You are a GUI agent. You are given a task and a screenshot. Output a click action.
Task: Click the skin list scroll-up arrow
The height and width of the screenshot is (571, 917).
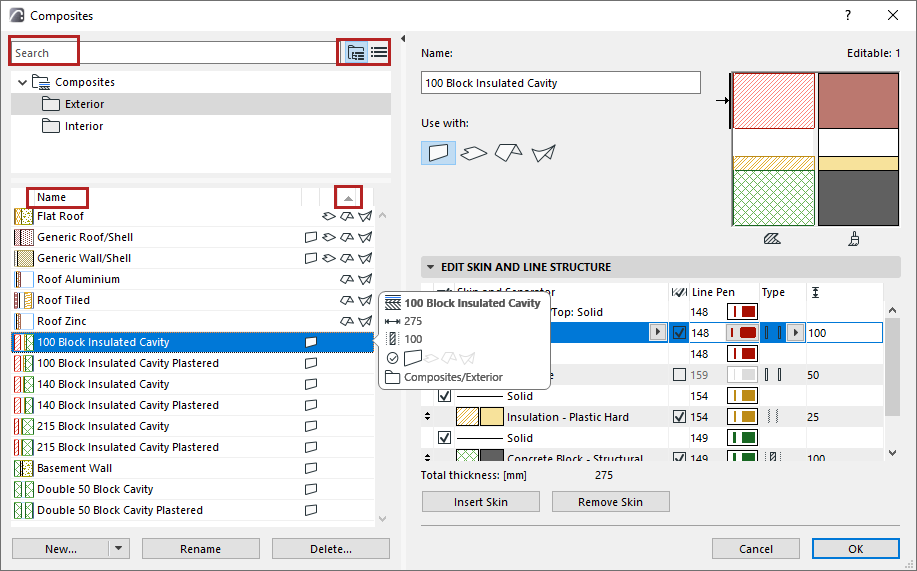coord(892,310)
